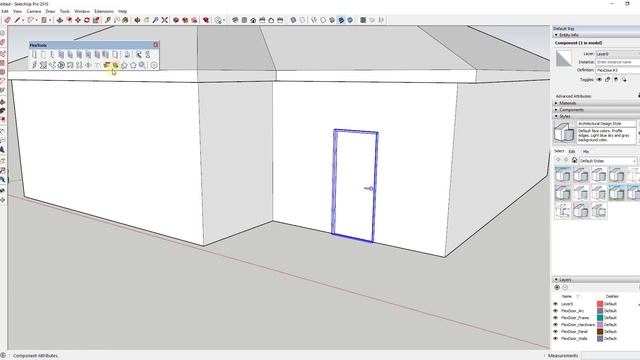This screenshot has height=360, width=640.
Task: Click the Layer0 red color swatch
Action: click(600, 304)
